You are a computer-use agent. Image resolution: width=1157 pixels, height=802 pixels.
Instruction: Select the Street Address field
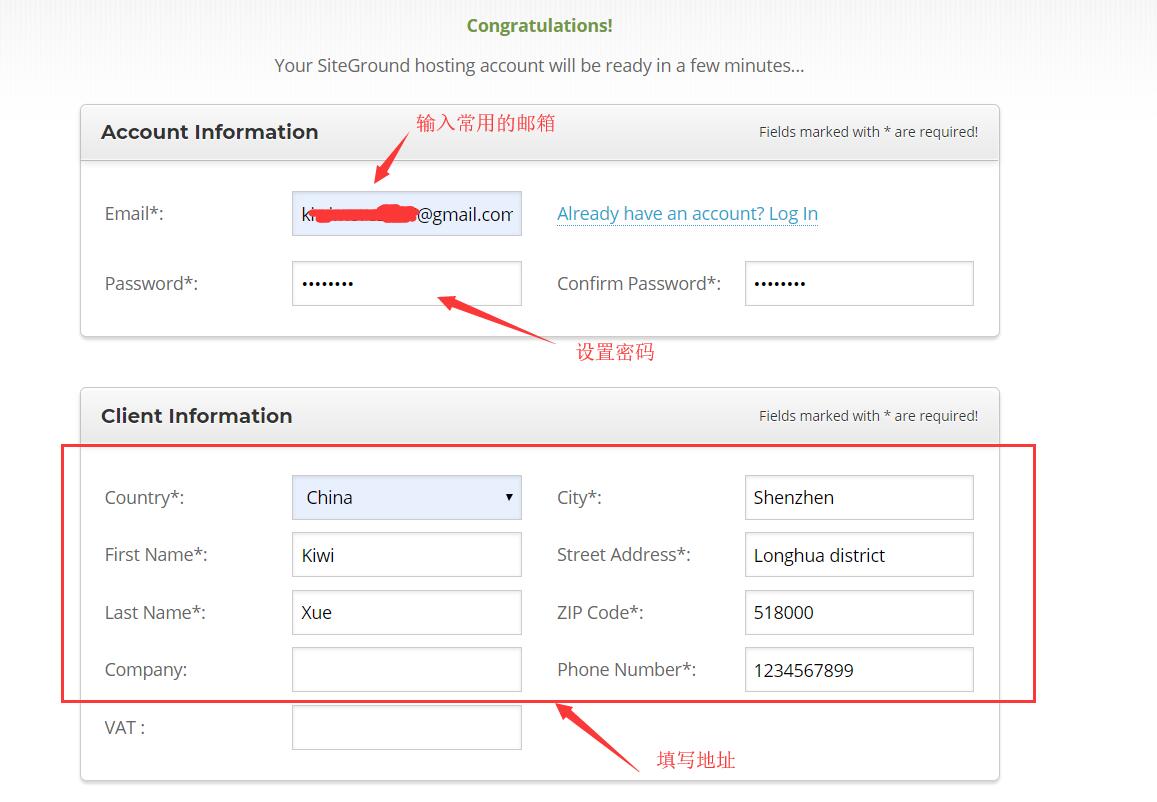click(x=858, y=554)
